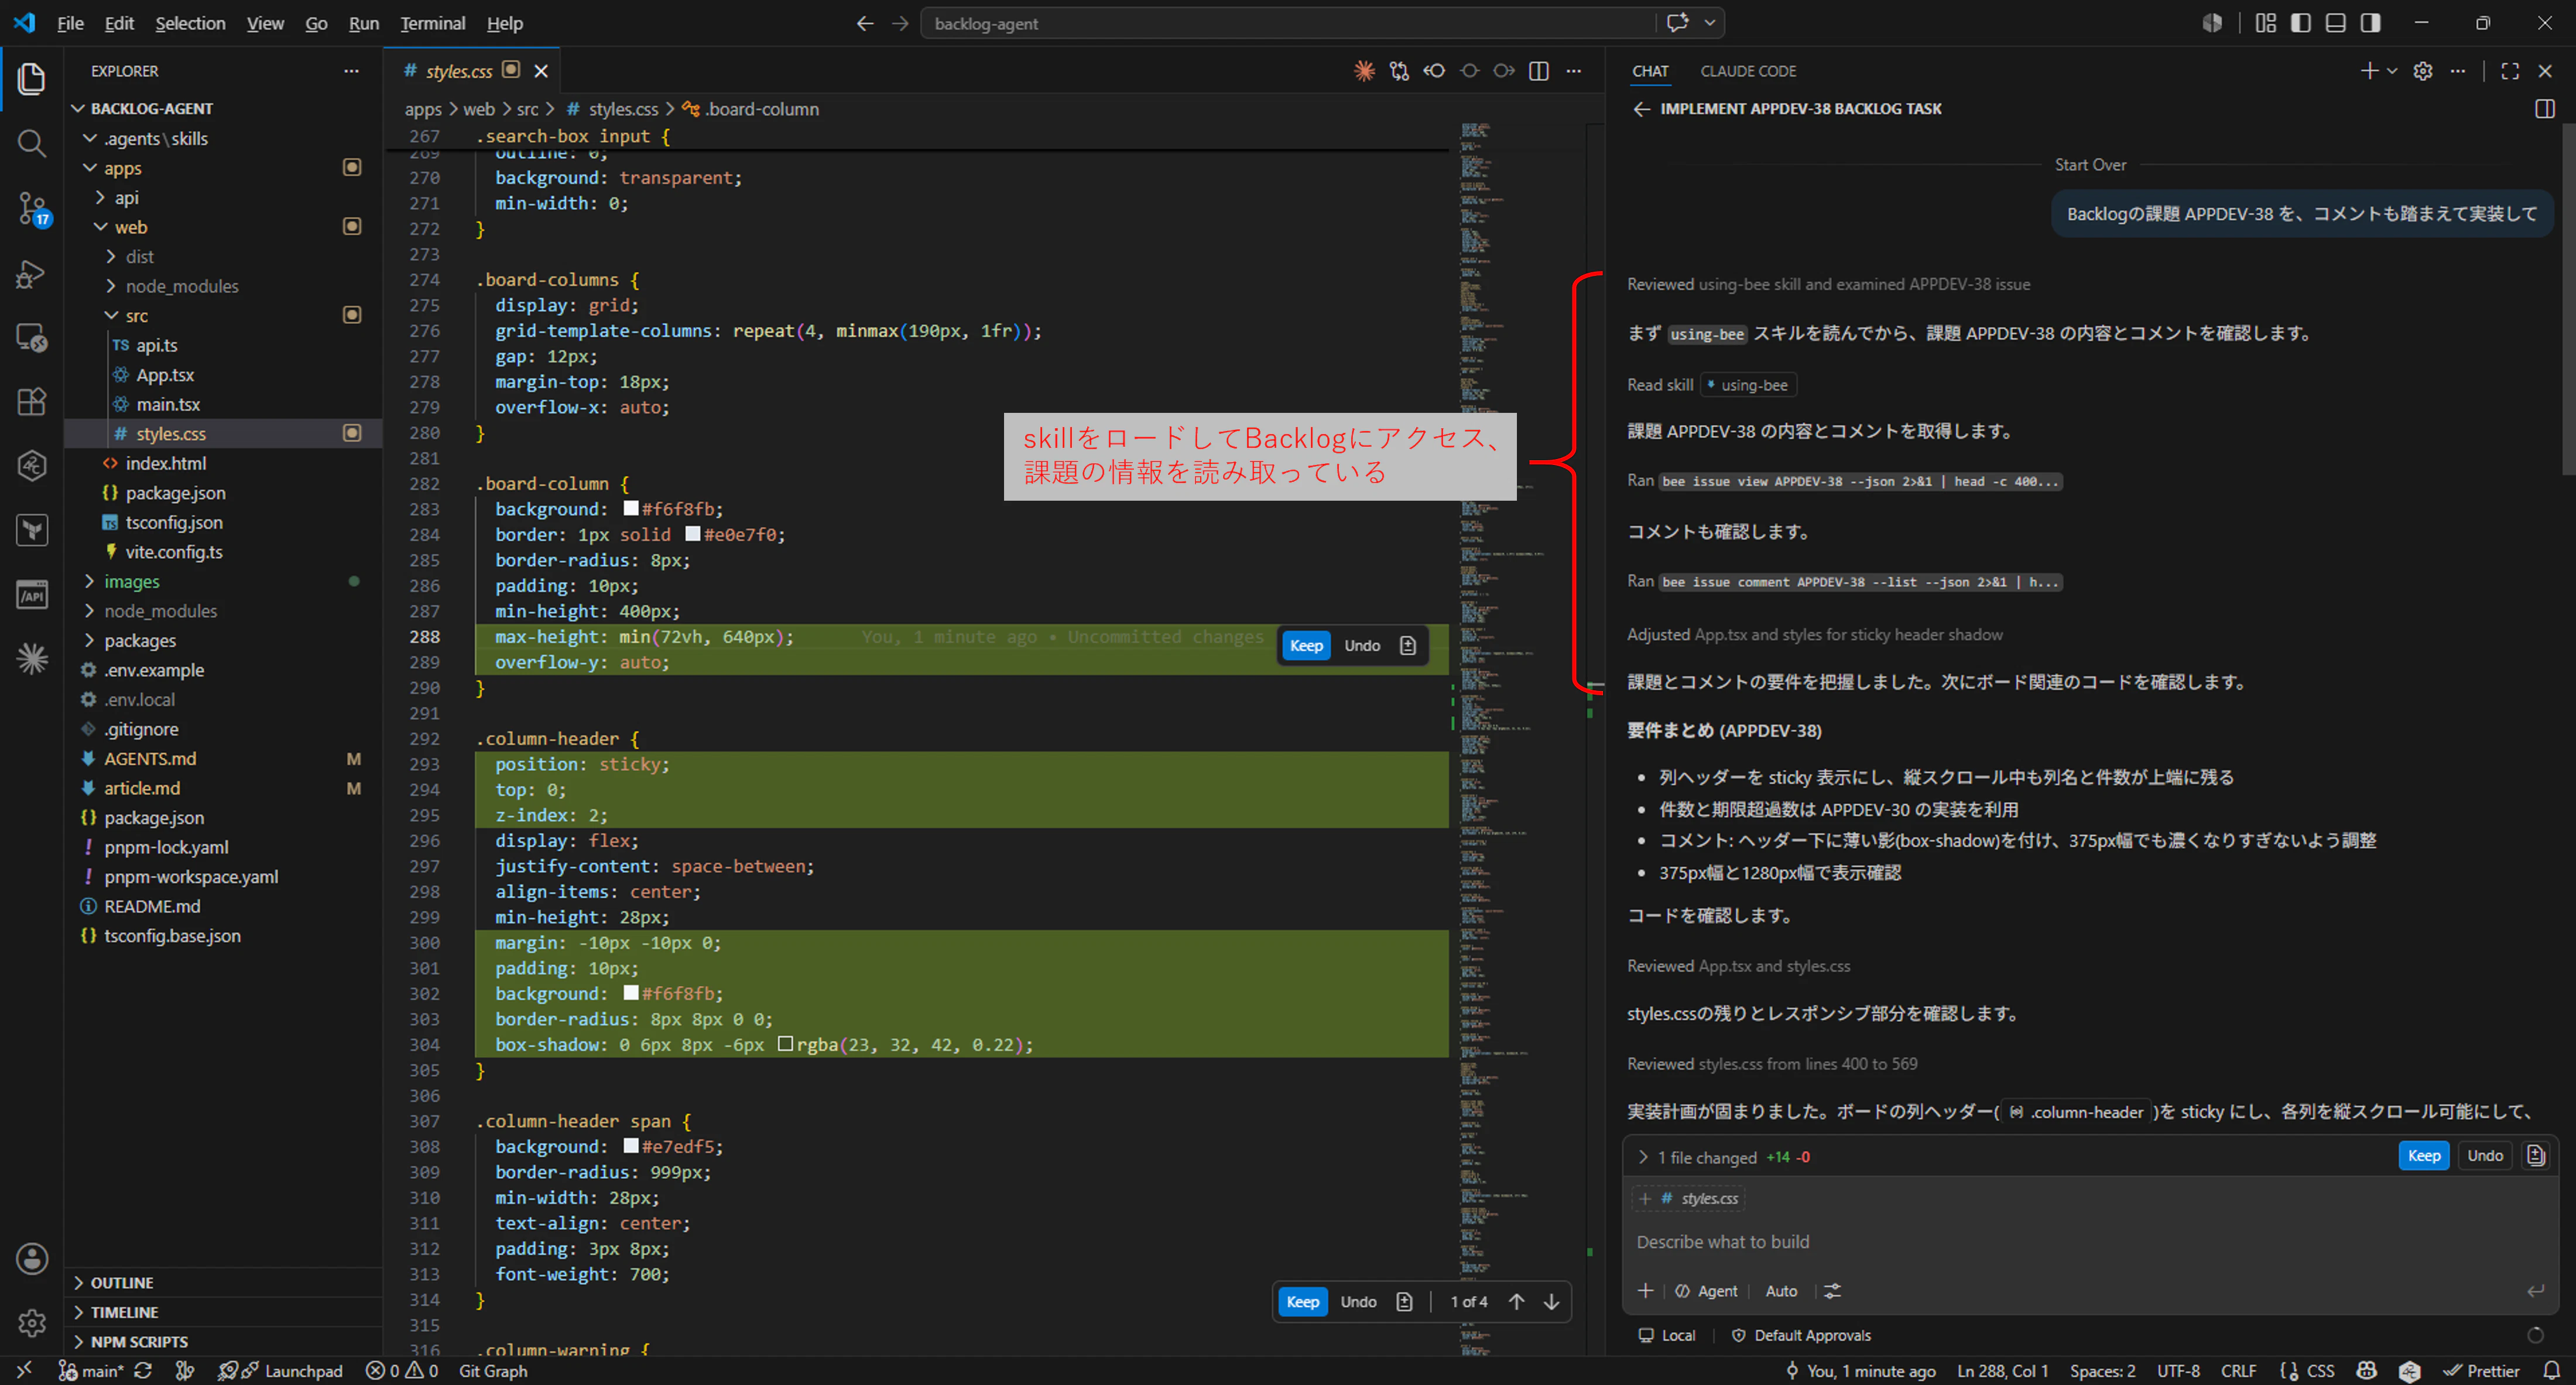2576x1385 pixels.
Task: Click the new chat plus icon
Action: [2369, 71]
